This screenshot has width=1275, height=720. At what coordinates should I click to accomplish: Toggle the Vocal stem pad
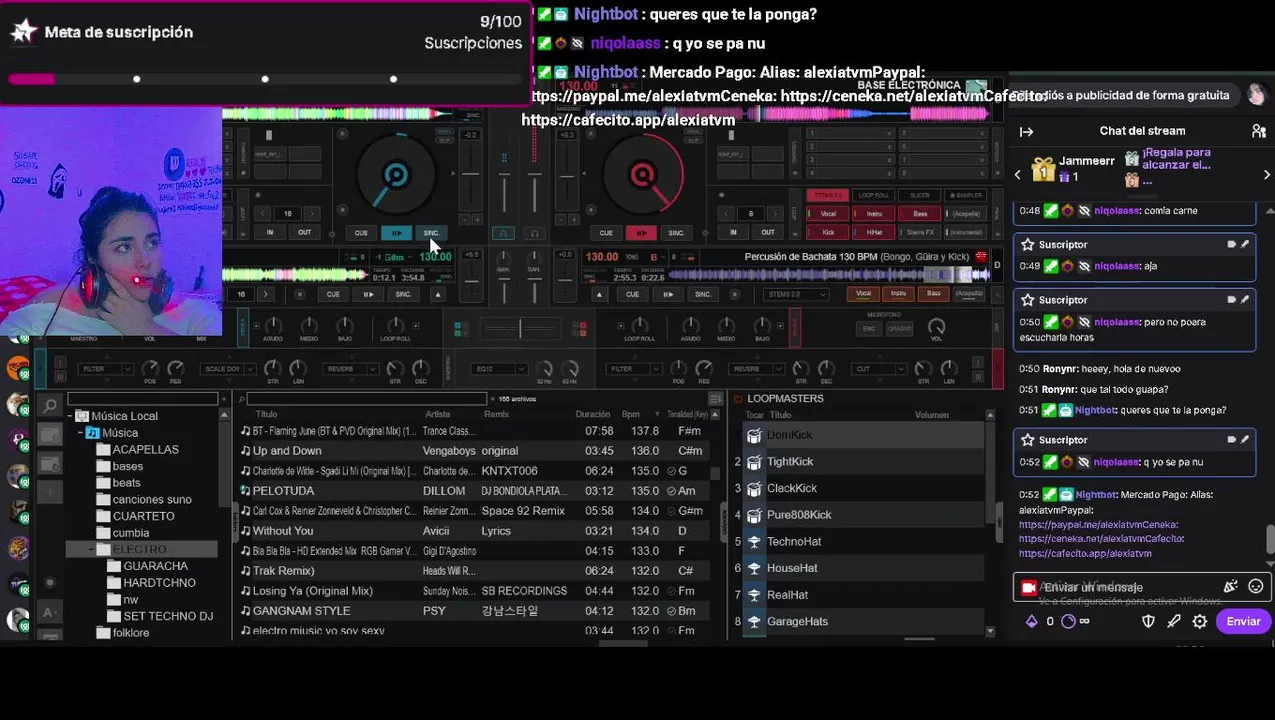(x=828, y=214)
